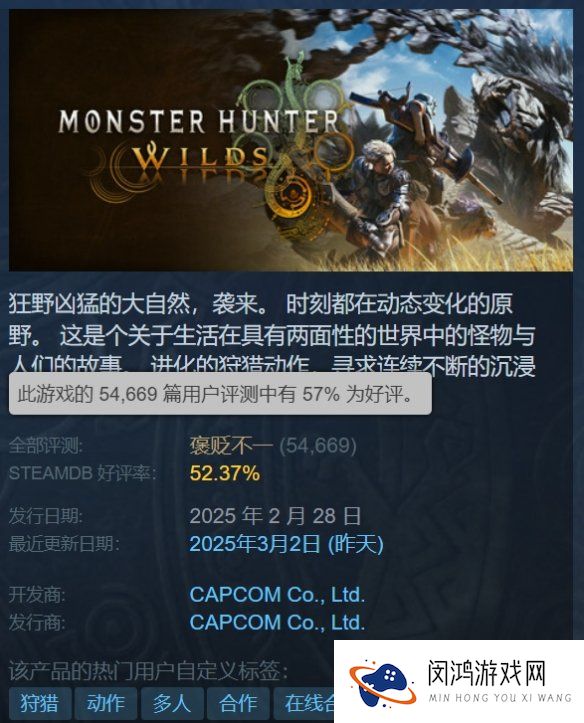The height and width of the screenshot is (723, 584).
Task: Click the 52.37% SteamDB rating
Action: (x=225, y=473)
